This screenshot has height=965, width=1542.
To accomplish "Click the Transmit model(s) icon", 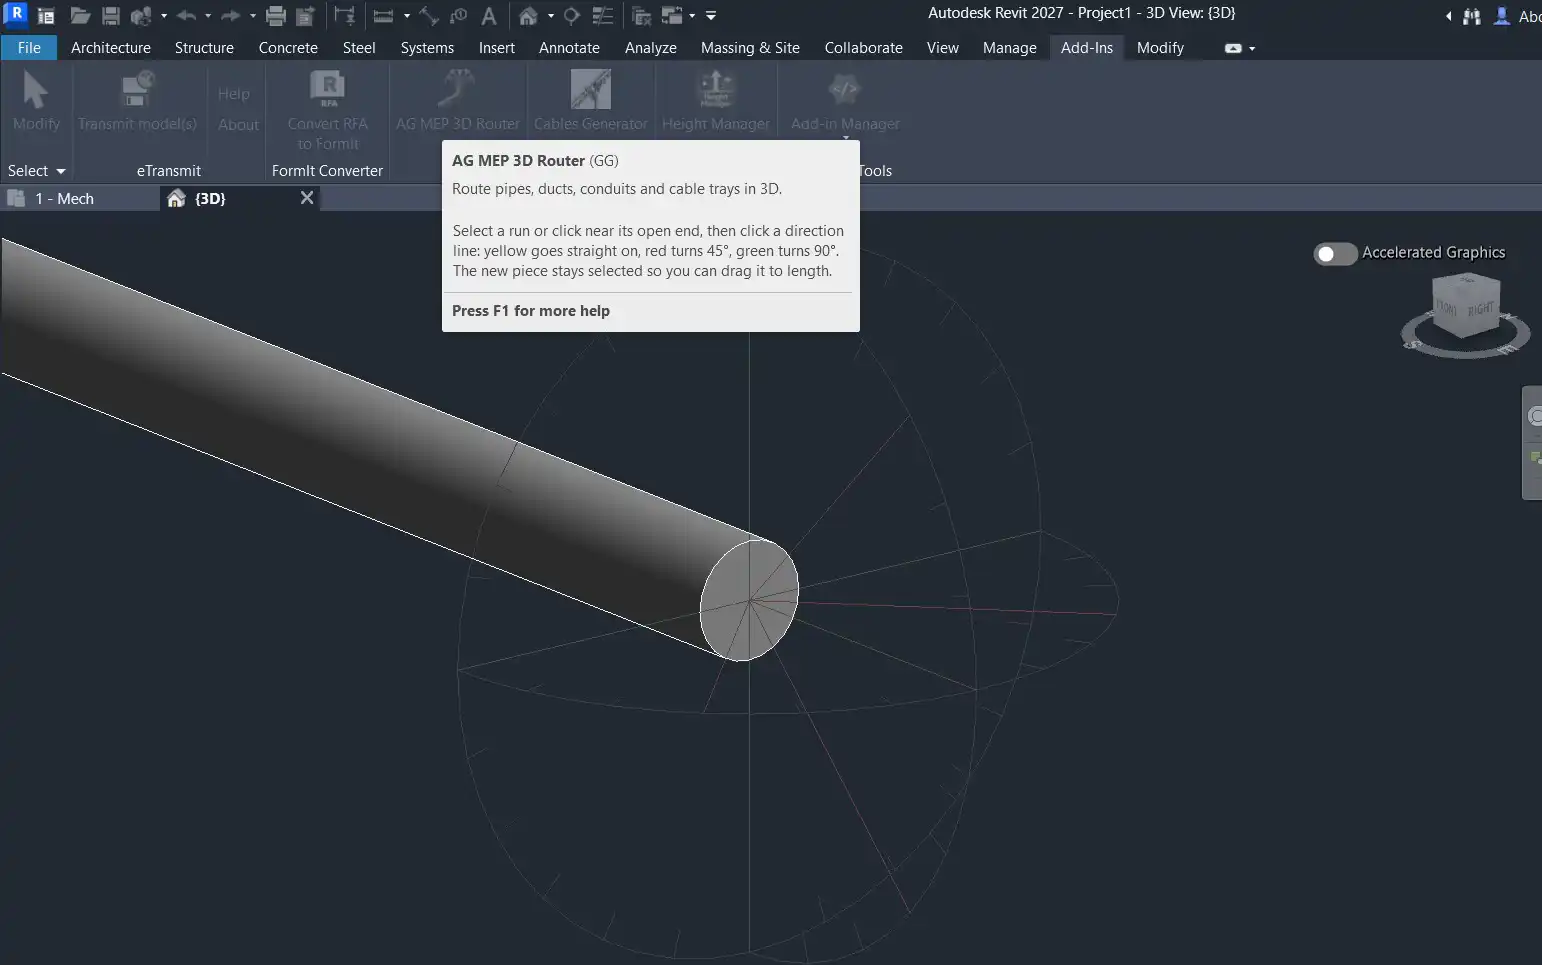I will coord(137,101).
